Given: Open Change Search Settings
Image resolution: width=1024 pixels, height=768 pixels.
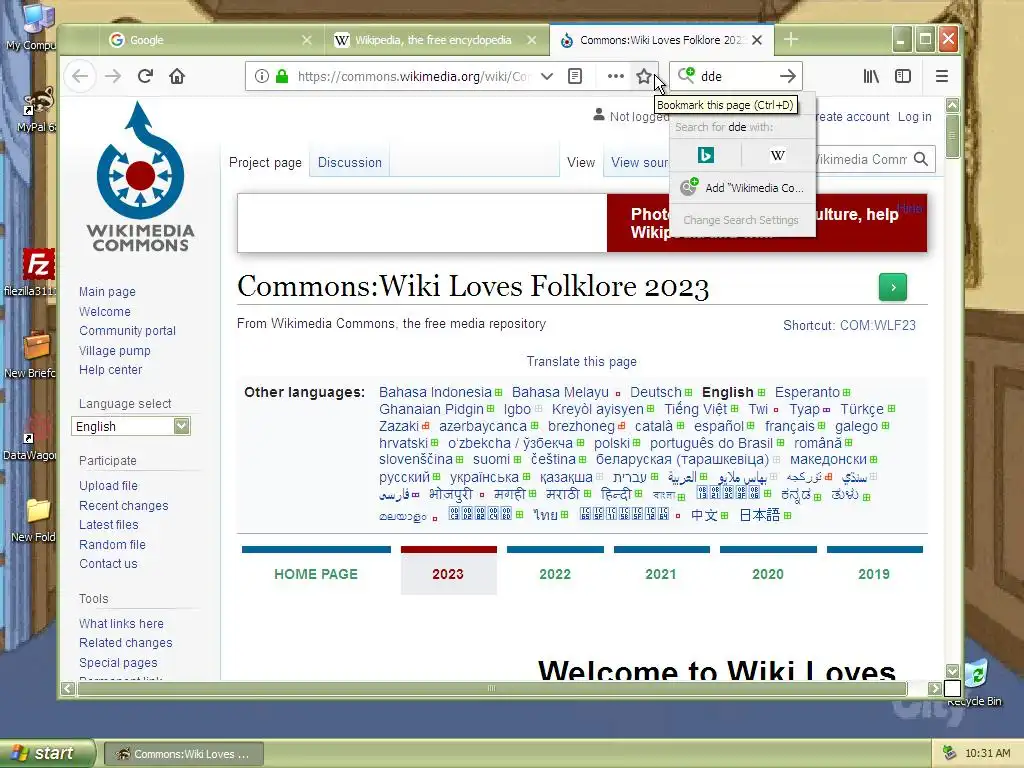Looking at the screenshot, I should pyautogui.click(x=741, y=220).
